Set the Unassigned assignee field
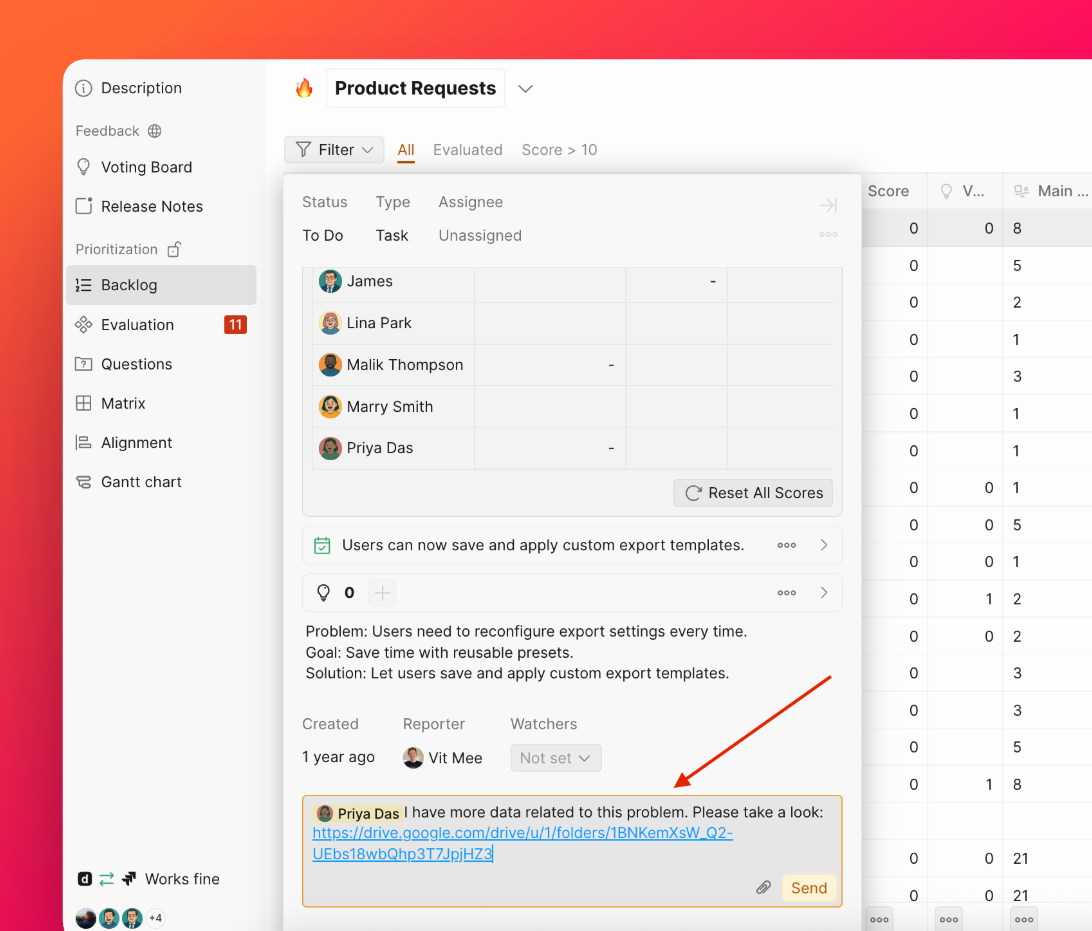This screenshot has height=931, width=1092. click(x=480, y=235)
